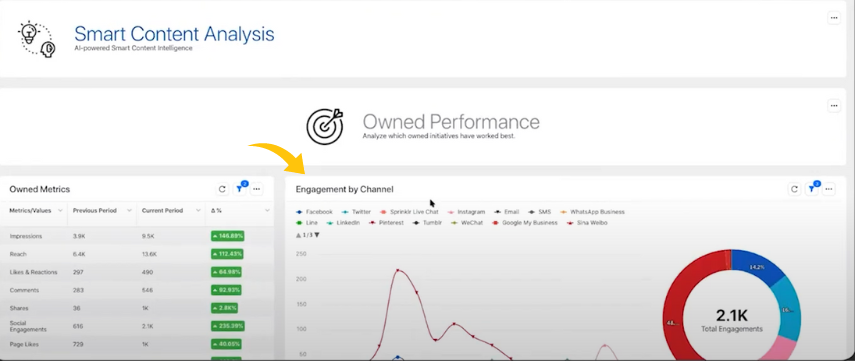Open the Engagement by Channel filter
The height and width of the screenshot is (361, 855).
click(x=812, y=189)
